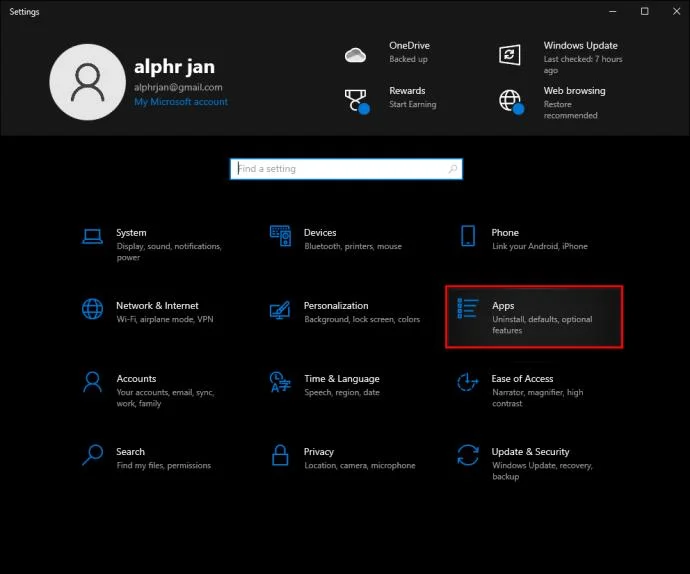
Task: Select the Privacy category title
Action: tap(319, 452)
